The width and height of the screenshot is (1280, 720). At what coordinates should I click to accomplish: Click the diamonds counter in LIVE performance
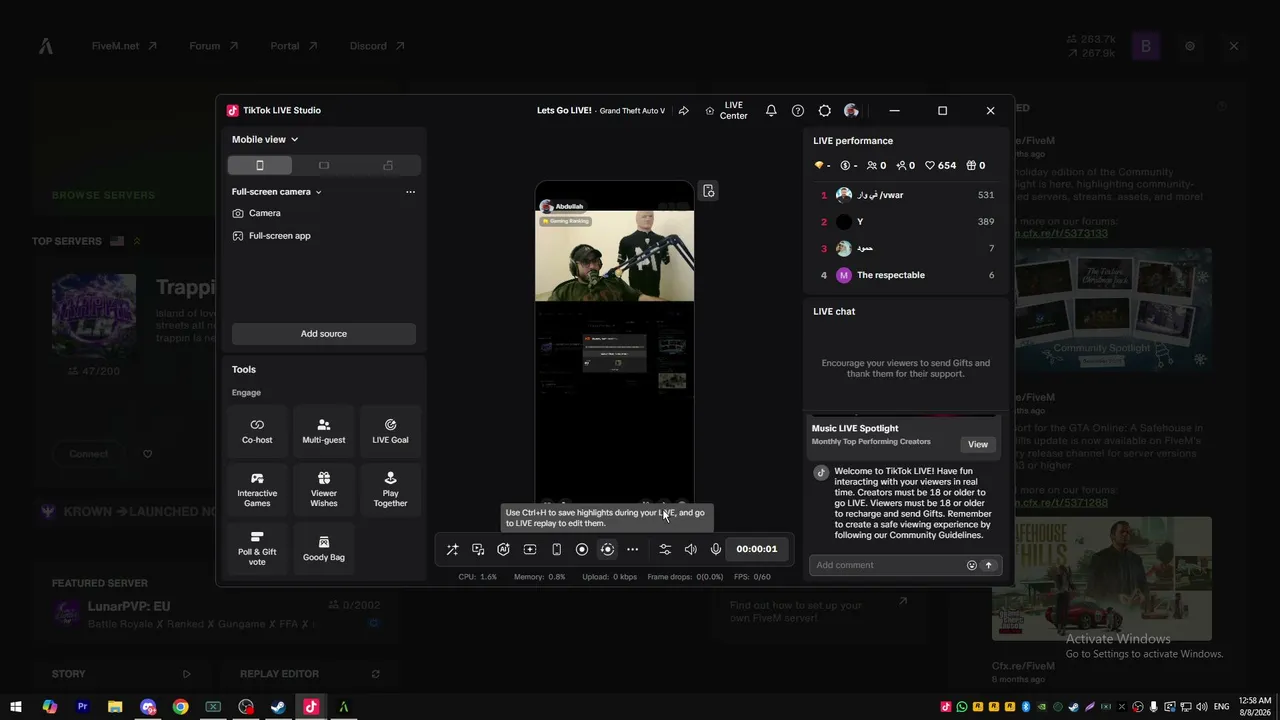pos(823,165)
